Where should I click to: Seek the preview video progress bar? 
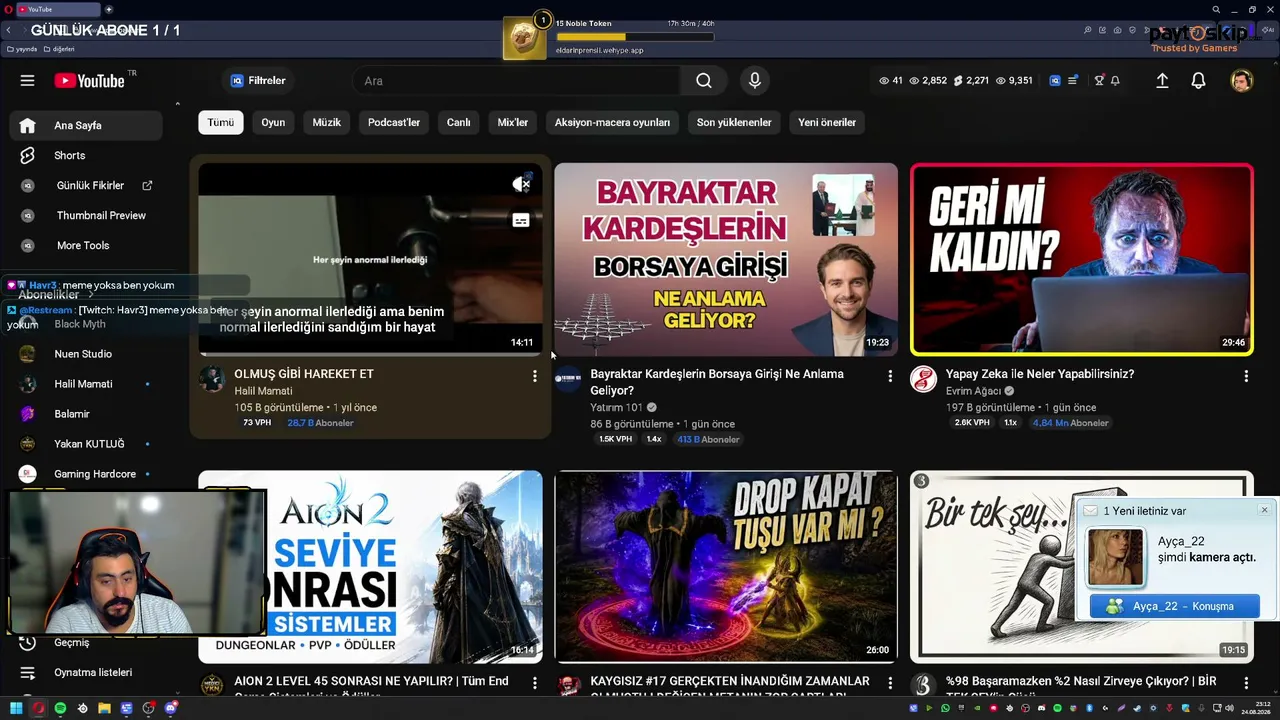coord(370,354)
